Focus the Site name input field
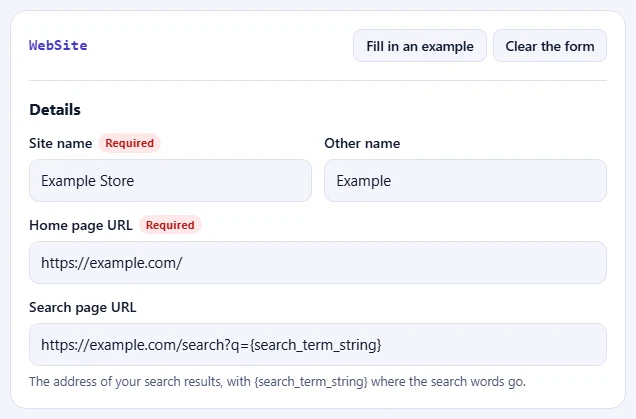The width and height of the screenshot is (636, 419). click(170, 180)
